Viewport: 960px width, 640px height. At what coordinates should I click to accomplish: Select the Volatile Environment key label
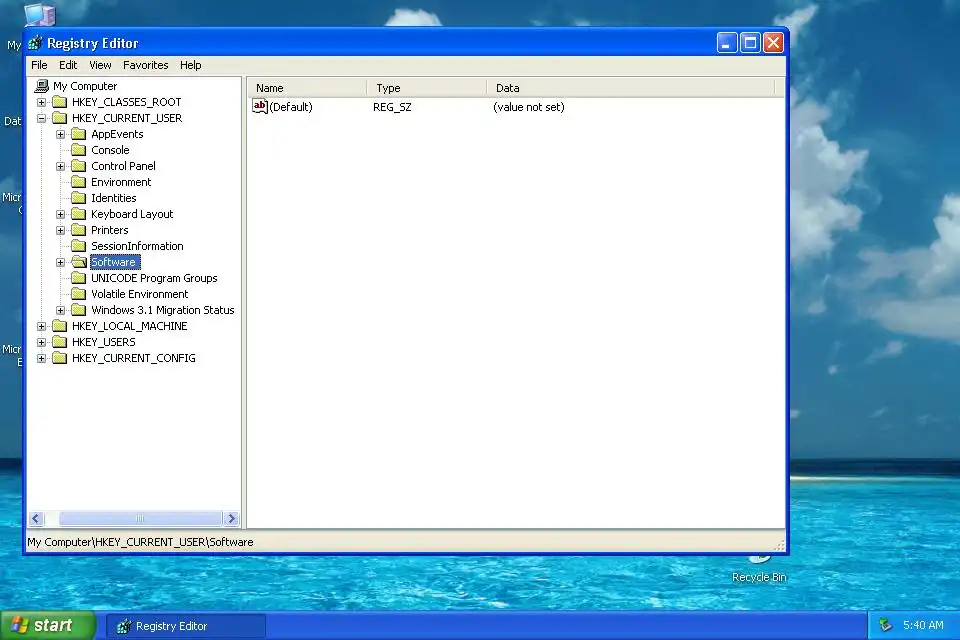click(140, 294)
